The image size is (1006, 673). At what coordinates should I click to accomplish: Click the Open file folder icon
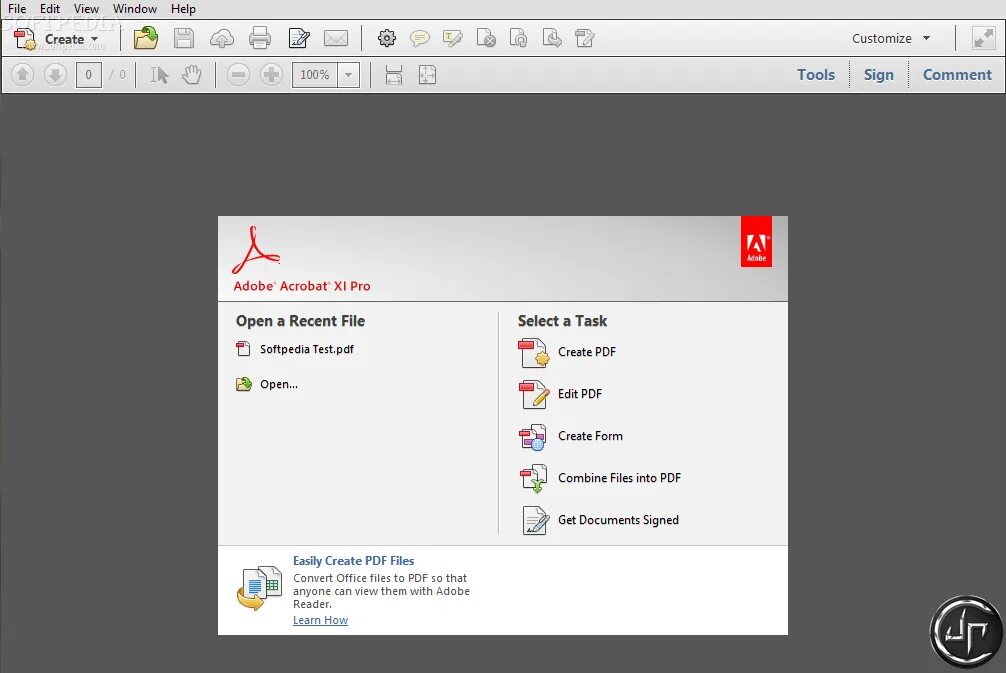point(146,38)
